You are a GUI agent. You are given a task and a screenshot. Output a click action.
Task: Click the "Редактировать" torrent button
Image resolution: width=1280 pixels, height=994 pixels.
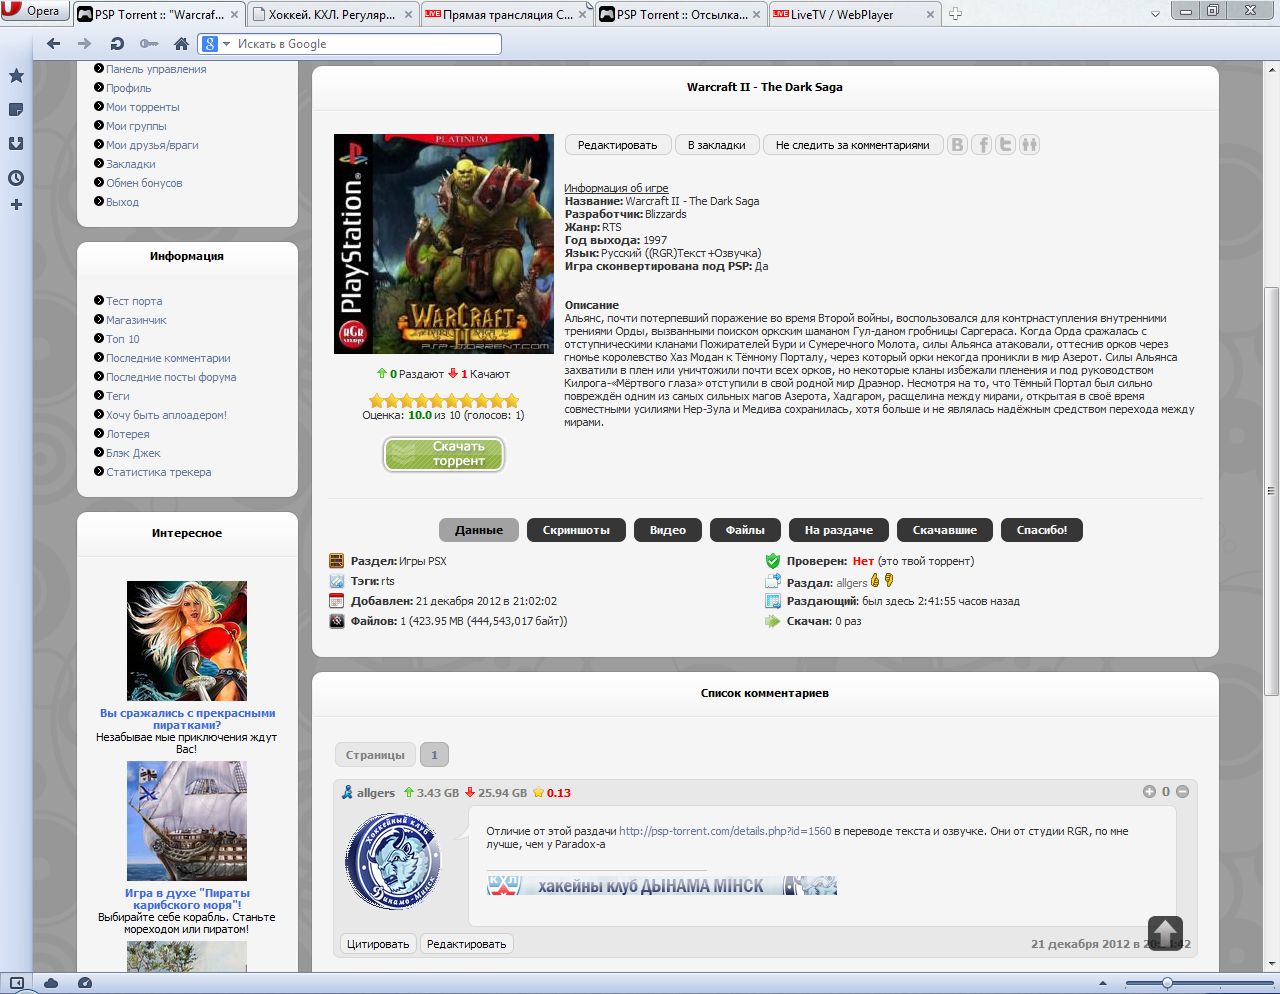617,145
